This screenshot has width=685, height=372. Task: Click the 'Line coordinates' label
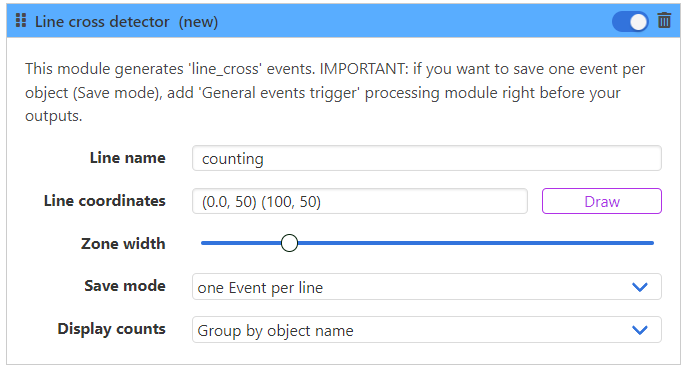click(x=105, y=201)
